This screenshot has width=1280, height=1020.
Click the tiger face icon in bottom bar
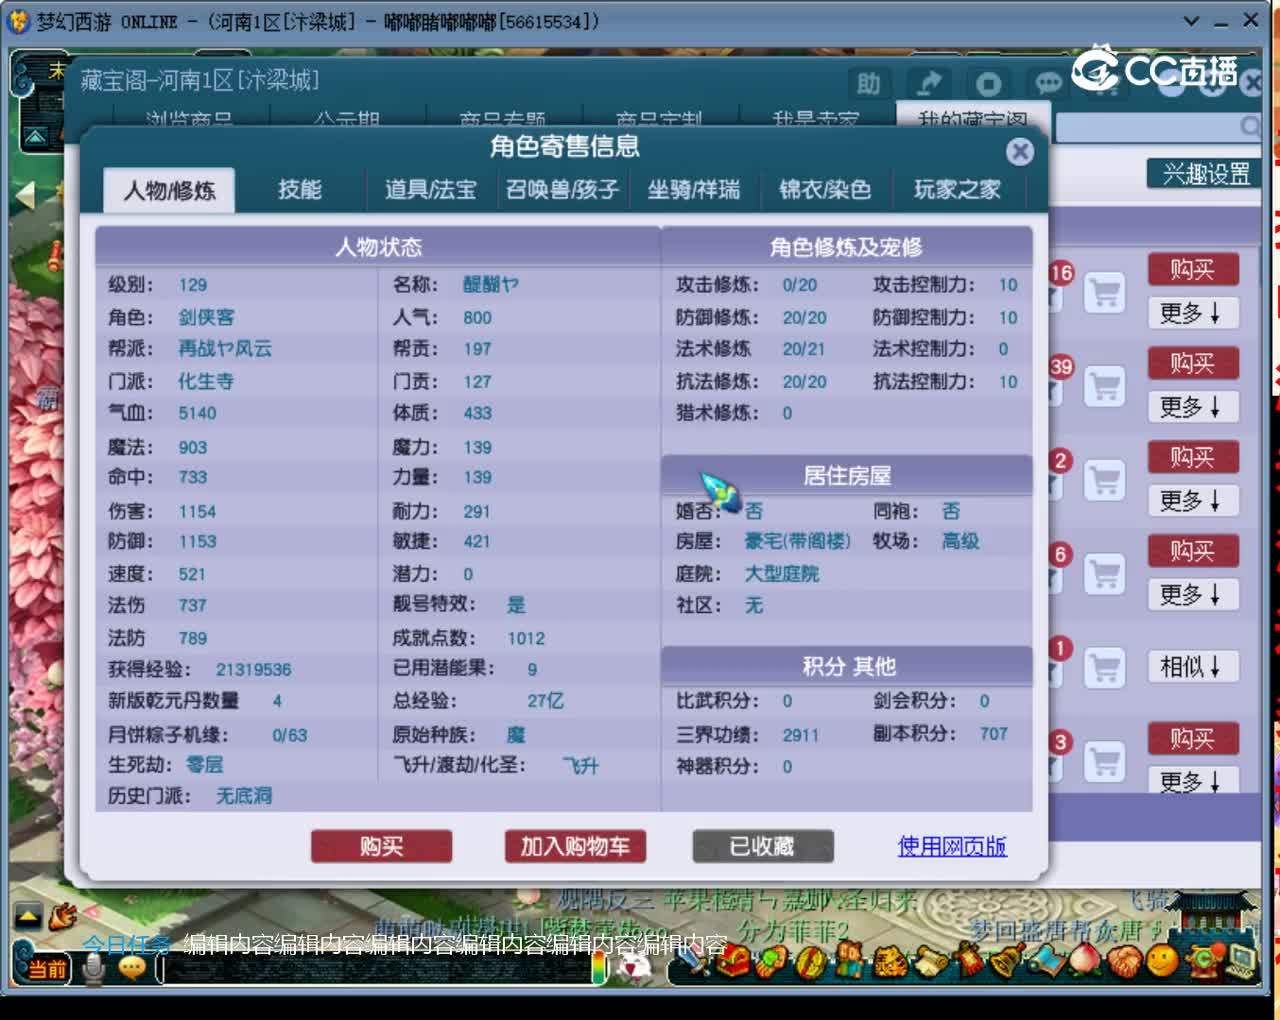click(890, 962)
